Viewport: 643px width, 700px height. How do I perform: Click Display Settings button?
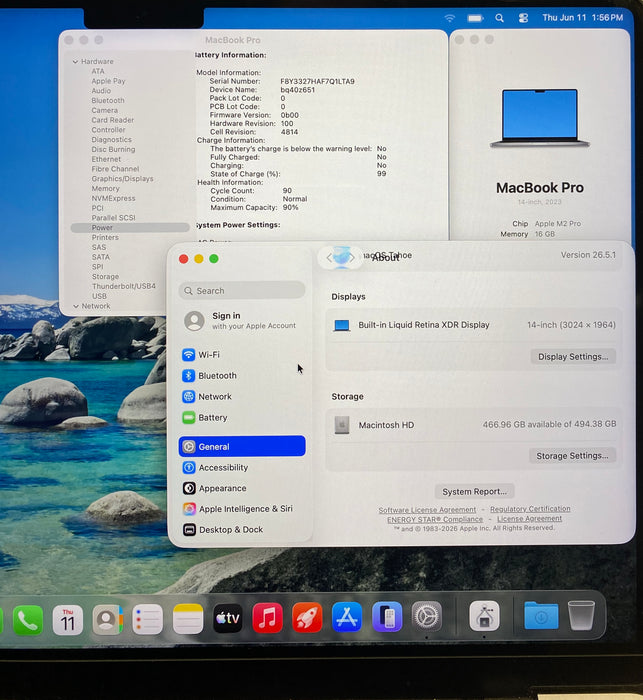point(573,357)
